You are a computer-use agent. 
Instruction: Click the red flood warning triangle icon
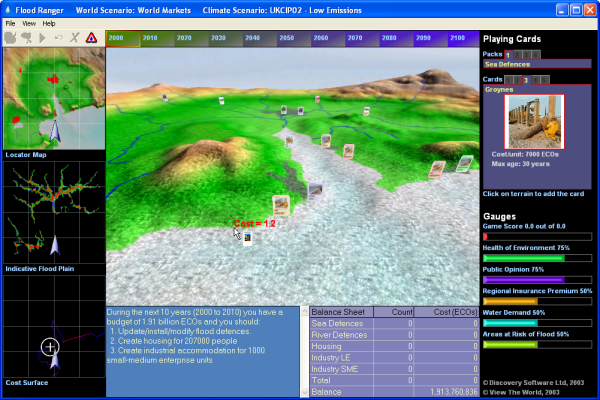[91, 38]
